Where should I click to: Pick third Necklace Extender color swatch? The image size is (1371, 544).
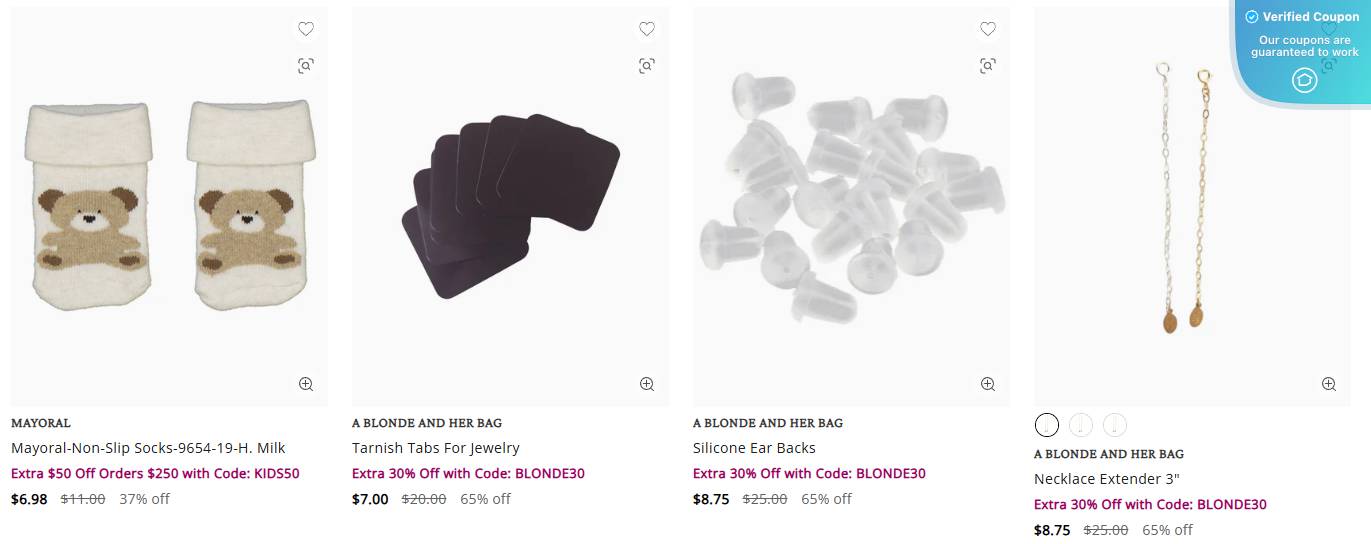pos(1115,425)
